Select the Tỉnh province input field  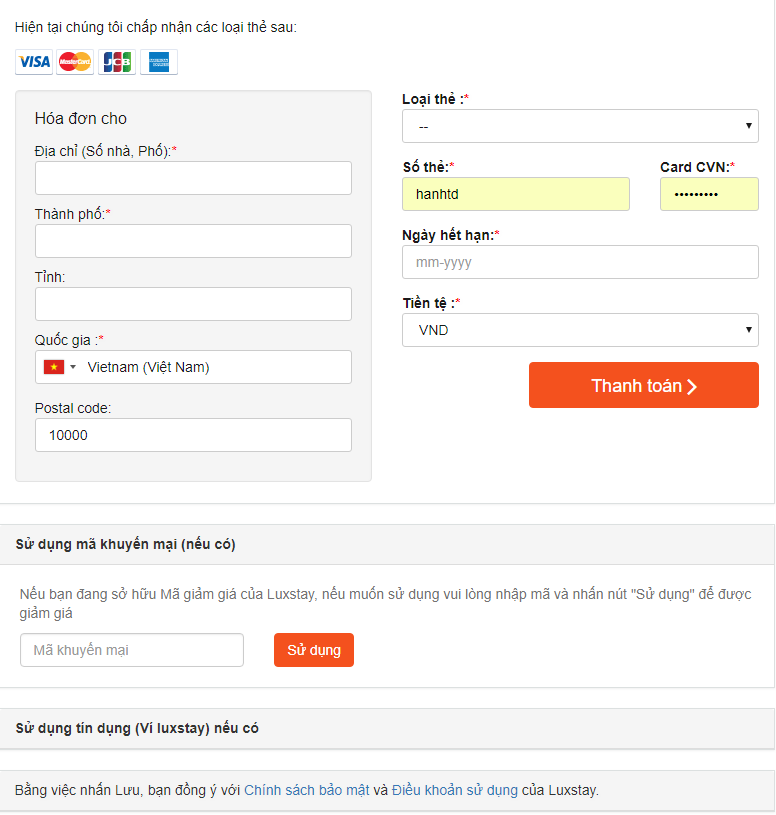[193, 304]
